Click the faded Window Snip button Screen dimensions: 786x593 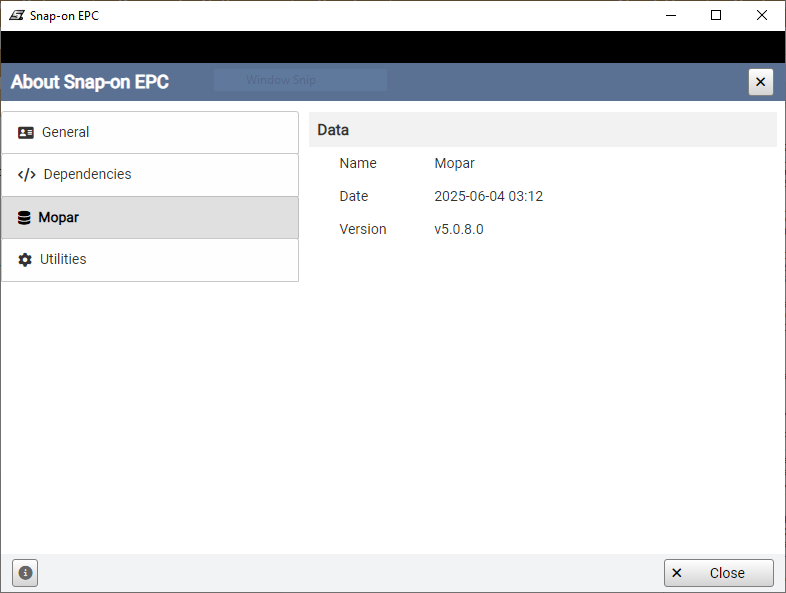pyautogui.click(x=300, y=80)
